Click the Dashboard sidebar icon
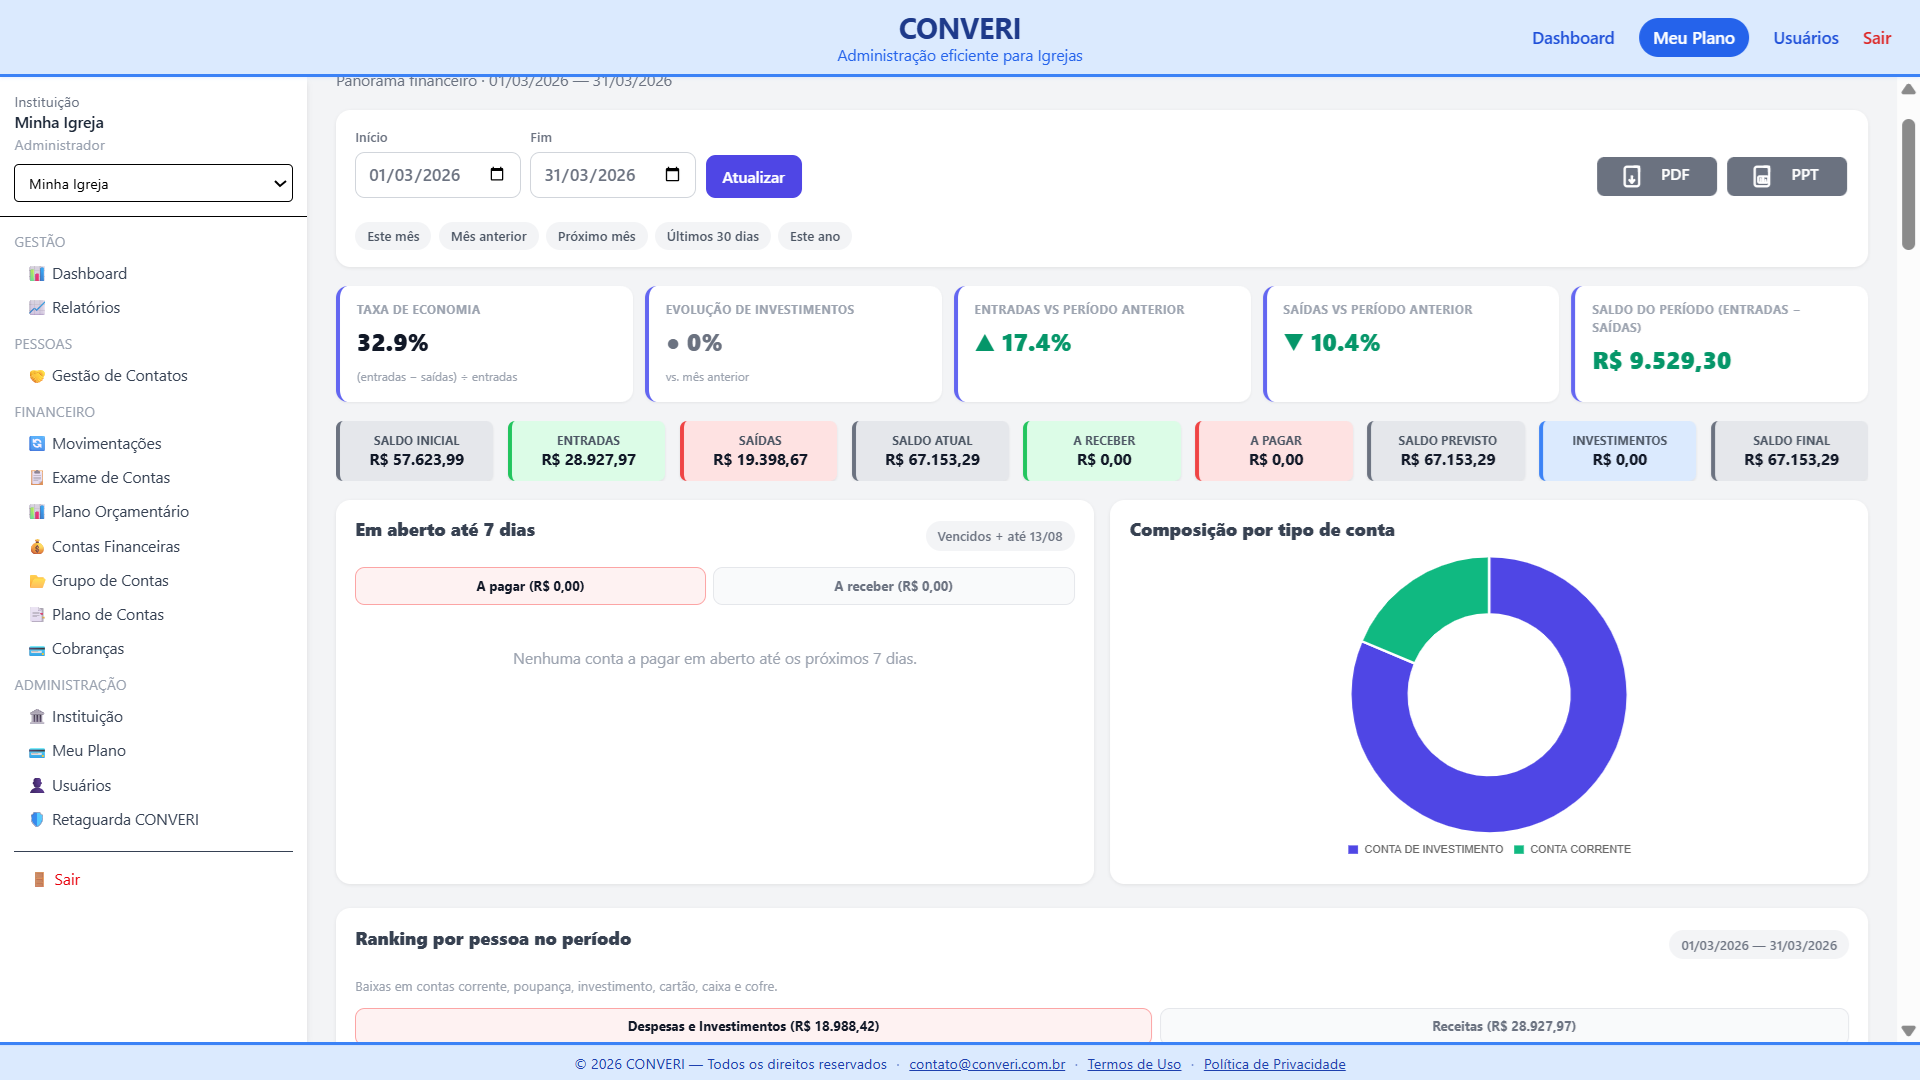The image size is (1920, 1080). coord(37,274)
